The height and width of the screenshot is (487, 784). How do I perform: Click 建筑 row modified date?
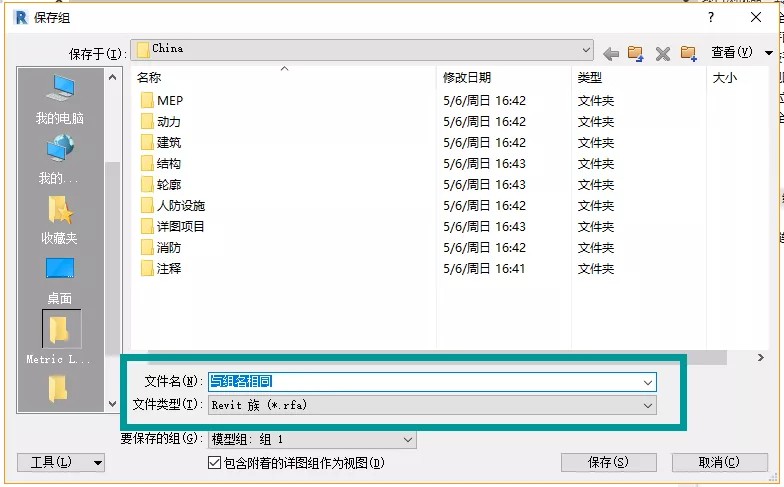[x=484, y=142]
